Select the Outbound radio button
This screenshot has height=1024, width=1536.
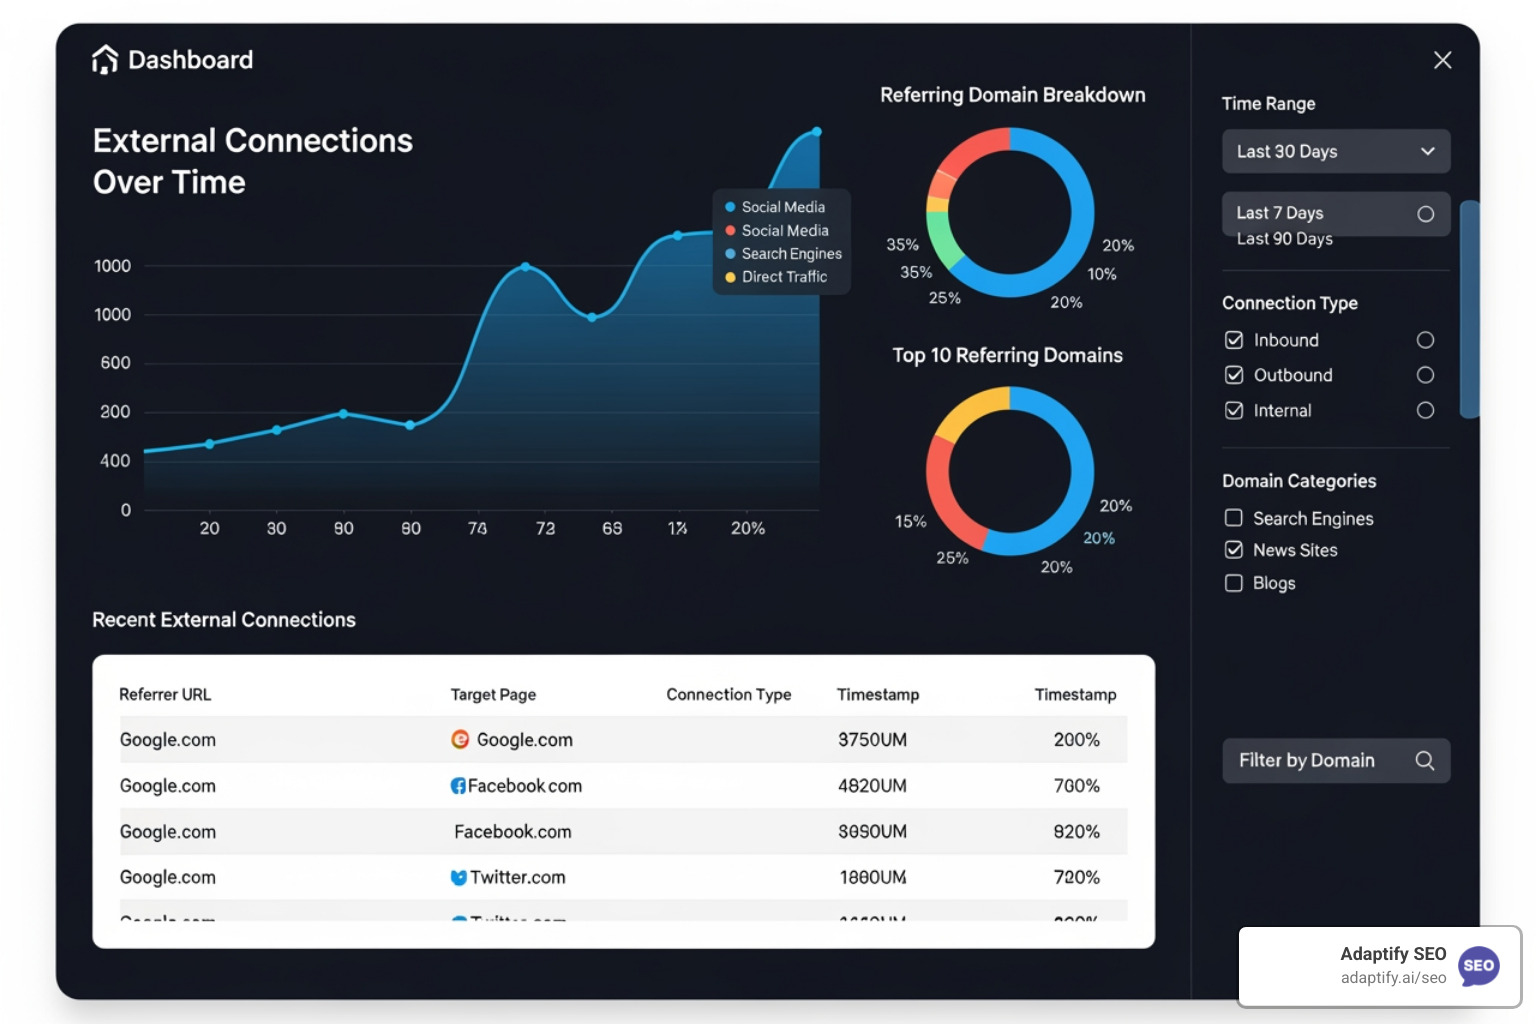point(1426,375)
